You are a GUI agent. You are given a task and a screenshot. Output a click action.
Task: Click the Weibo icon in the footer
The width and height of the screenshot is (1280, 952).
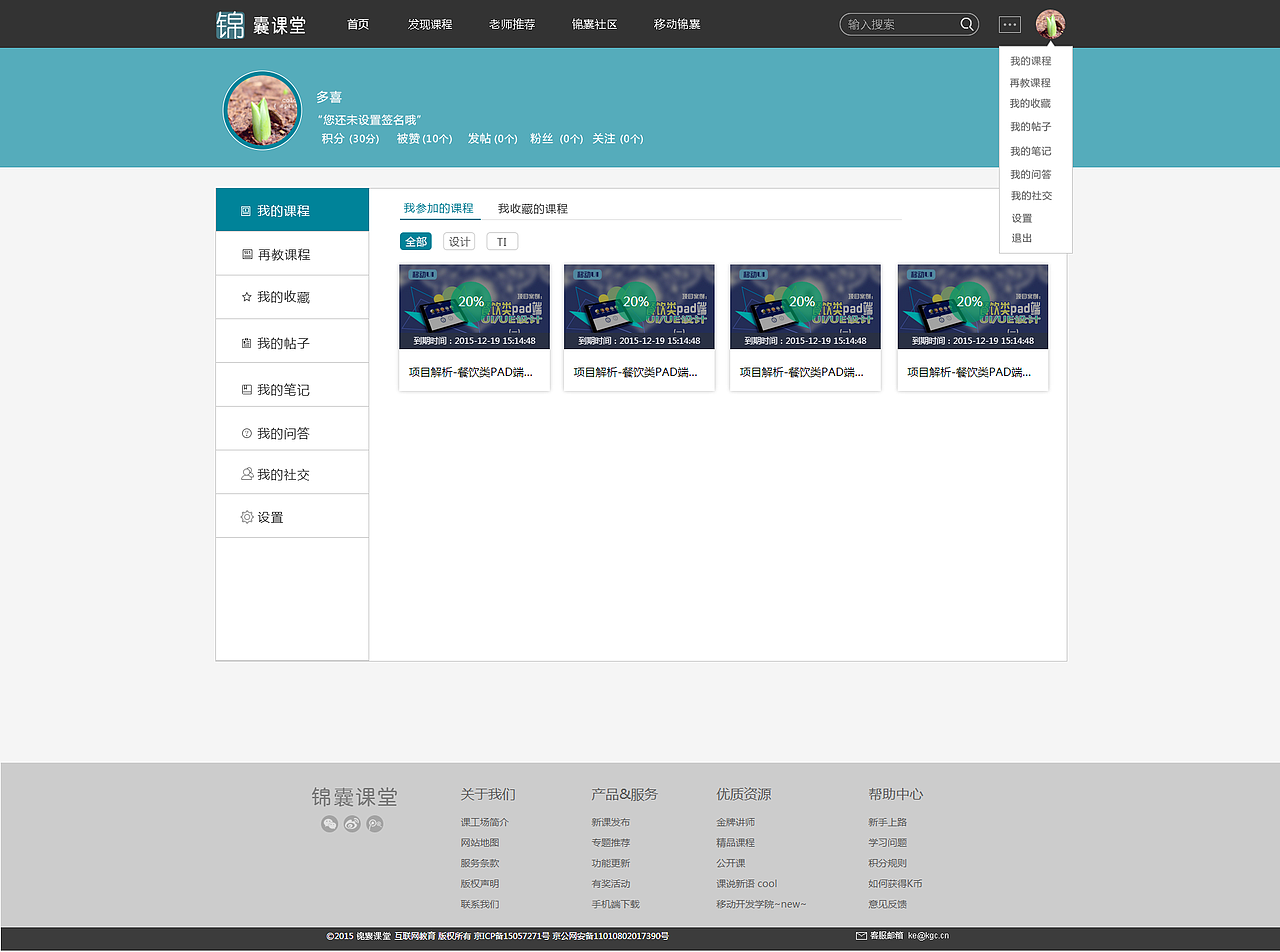point(351,823)
